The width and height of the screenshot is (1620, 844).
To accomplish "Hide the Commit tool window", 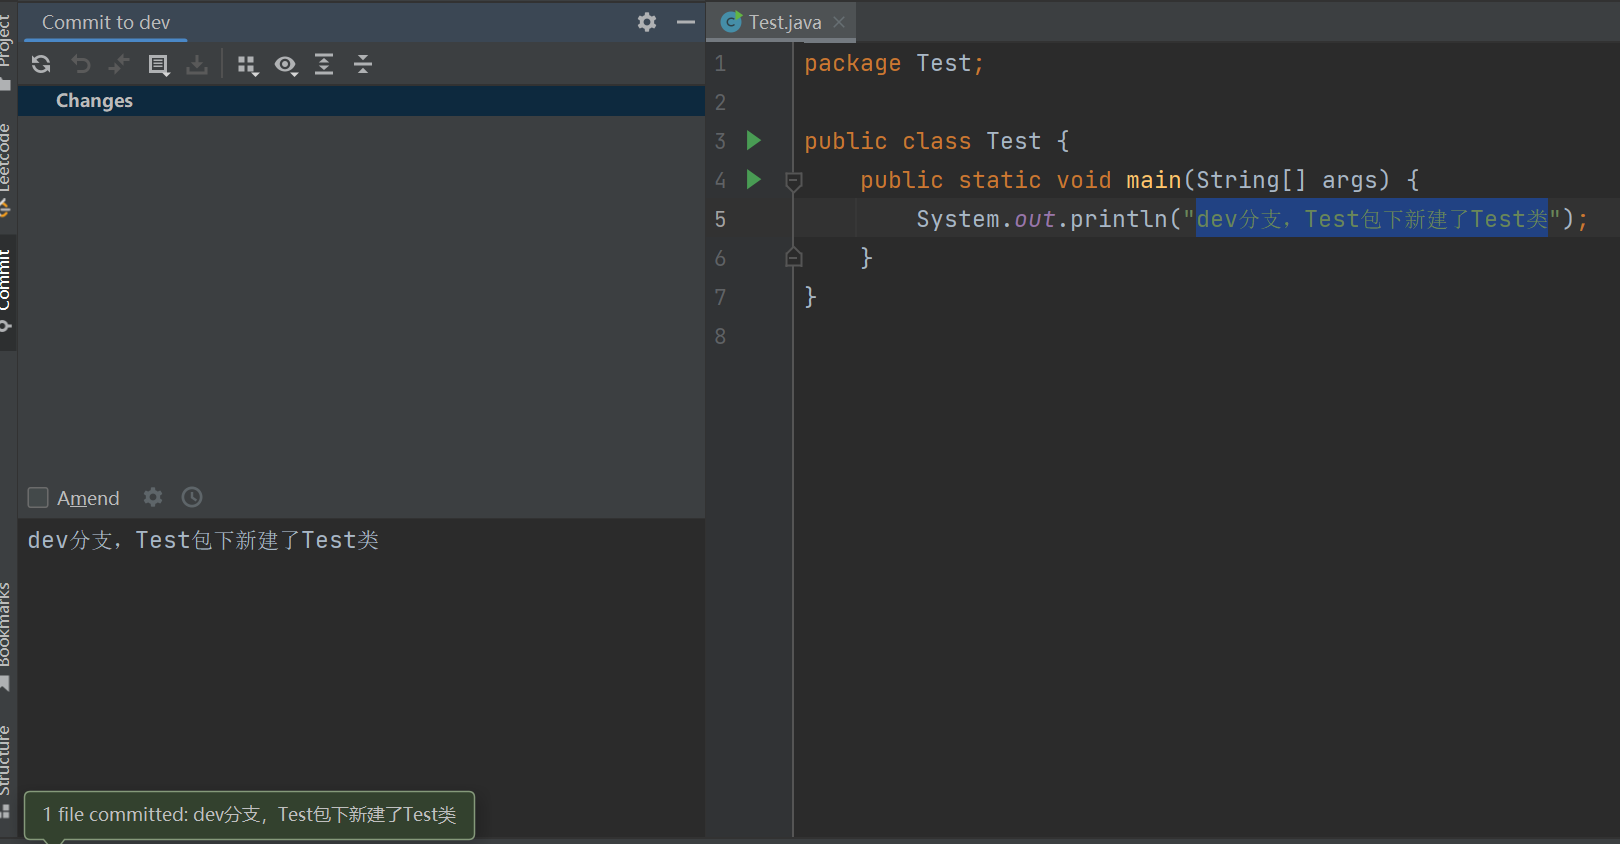I will tap(686, 22).
